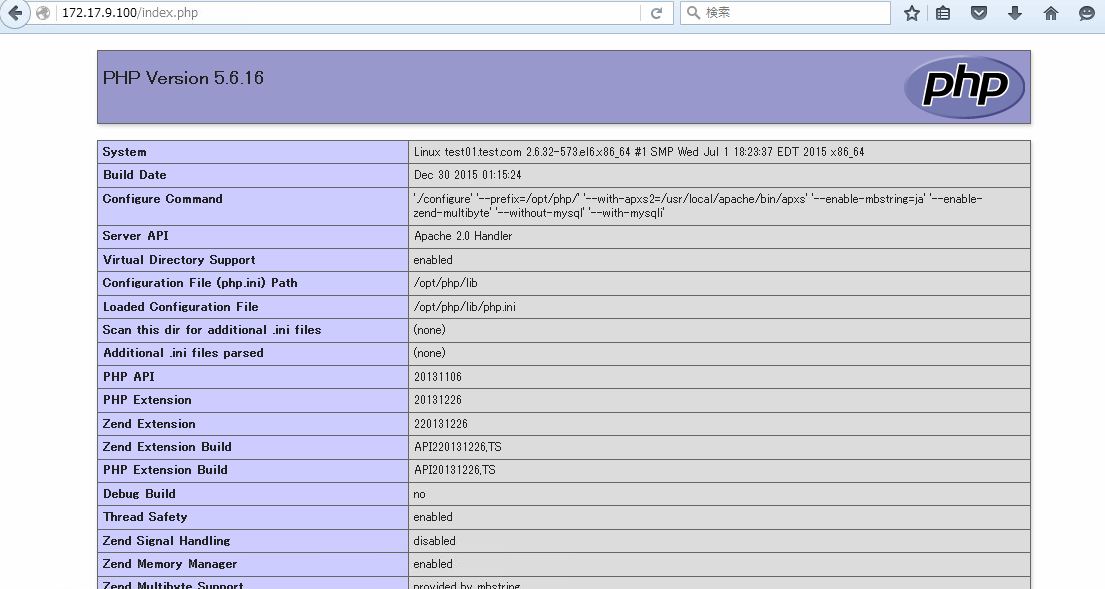Click the Zend Extension label
This screenshot has width=1105, height=589.
(x=149, y=423)
